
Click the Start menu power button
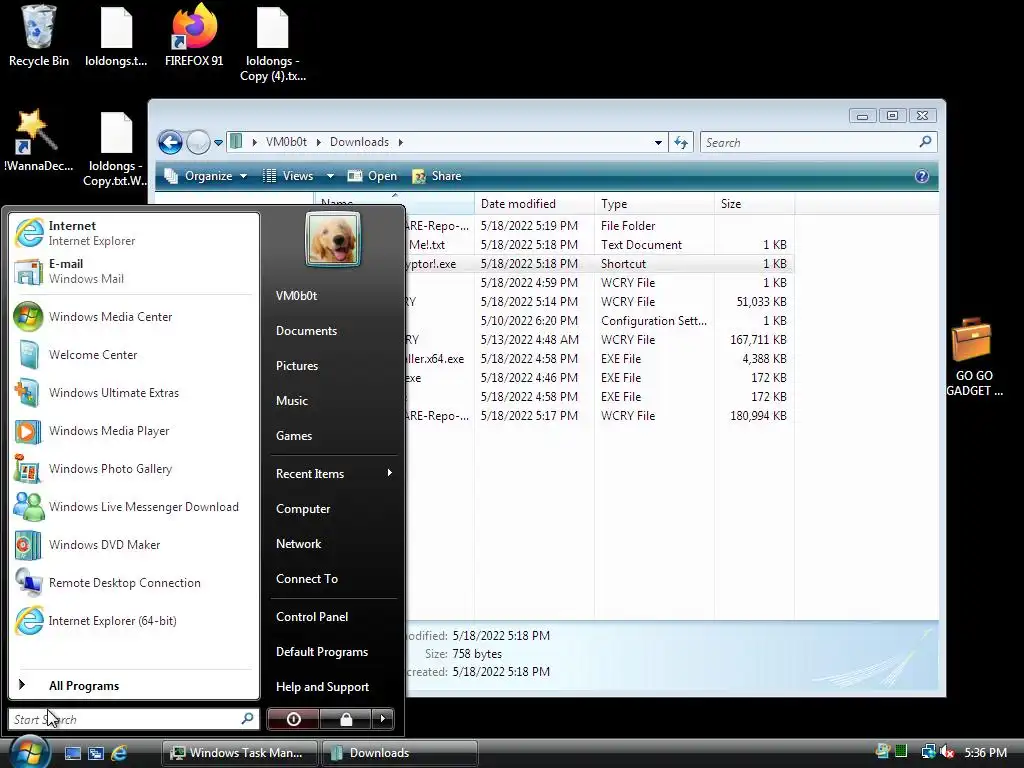[x=293, y=719]
